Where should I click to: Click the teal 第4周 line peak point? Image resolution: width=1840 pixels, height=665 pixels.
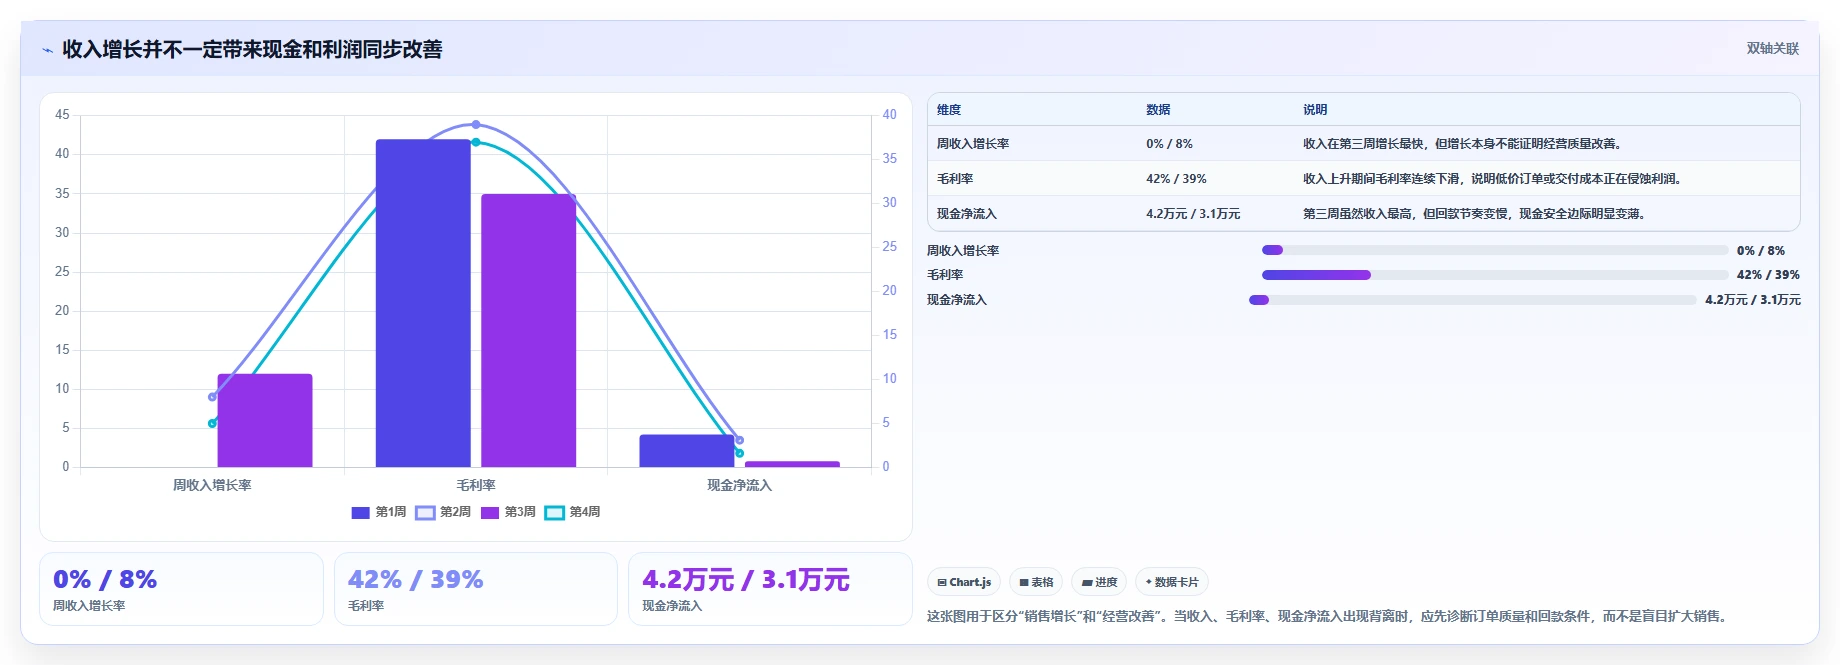click(476, 142)
